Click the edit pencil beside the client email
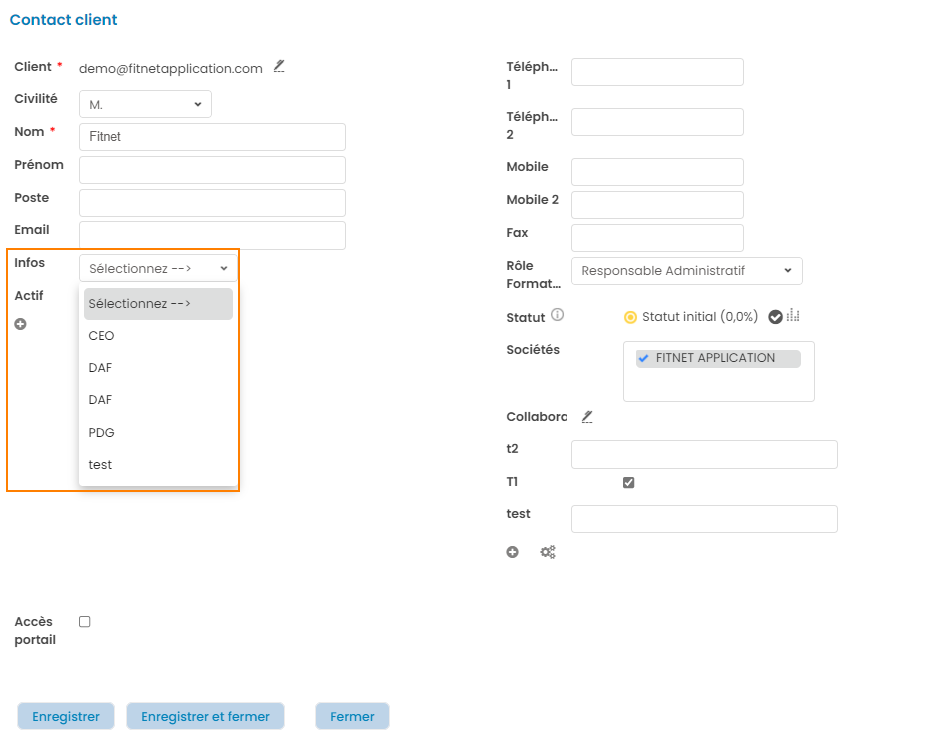Viewport: 949px width, 733px height. tap(279, 67)
